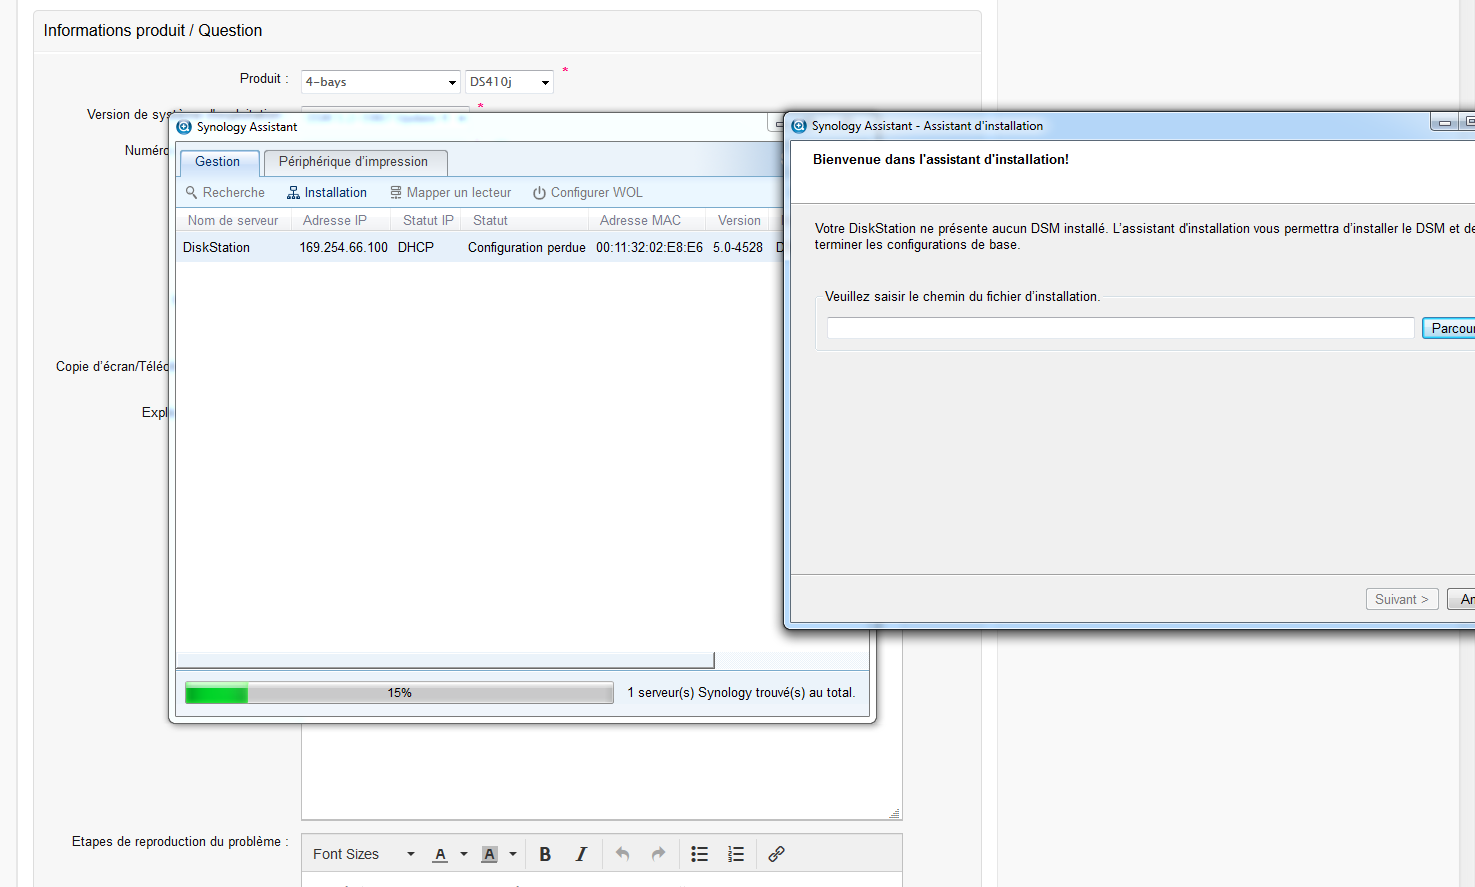Expand the background color dropdown arrow
Screen dimensions: 1475x887
point(513,854)
